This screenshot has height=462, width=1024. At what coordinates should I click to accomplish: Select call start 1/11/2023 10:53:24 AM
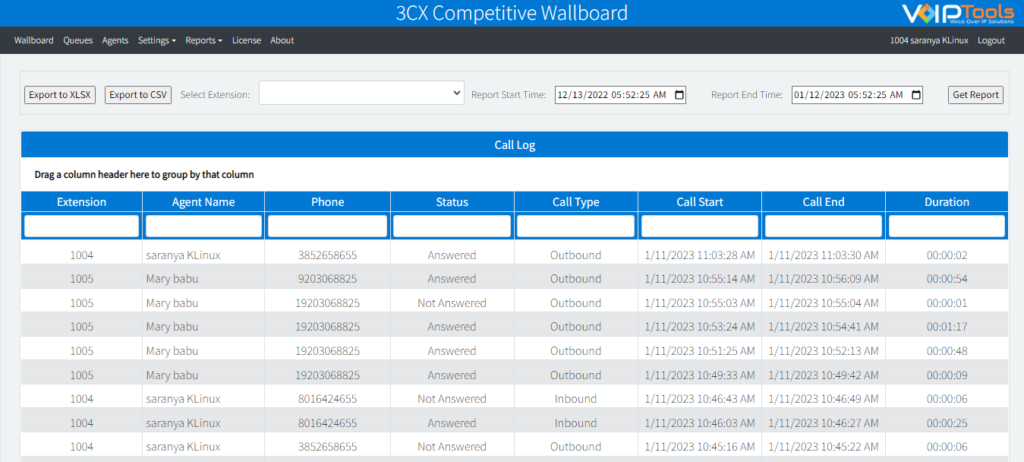(699, 327)
